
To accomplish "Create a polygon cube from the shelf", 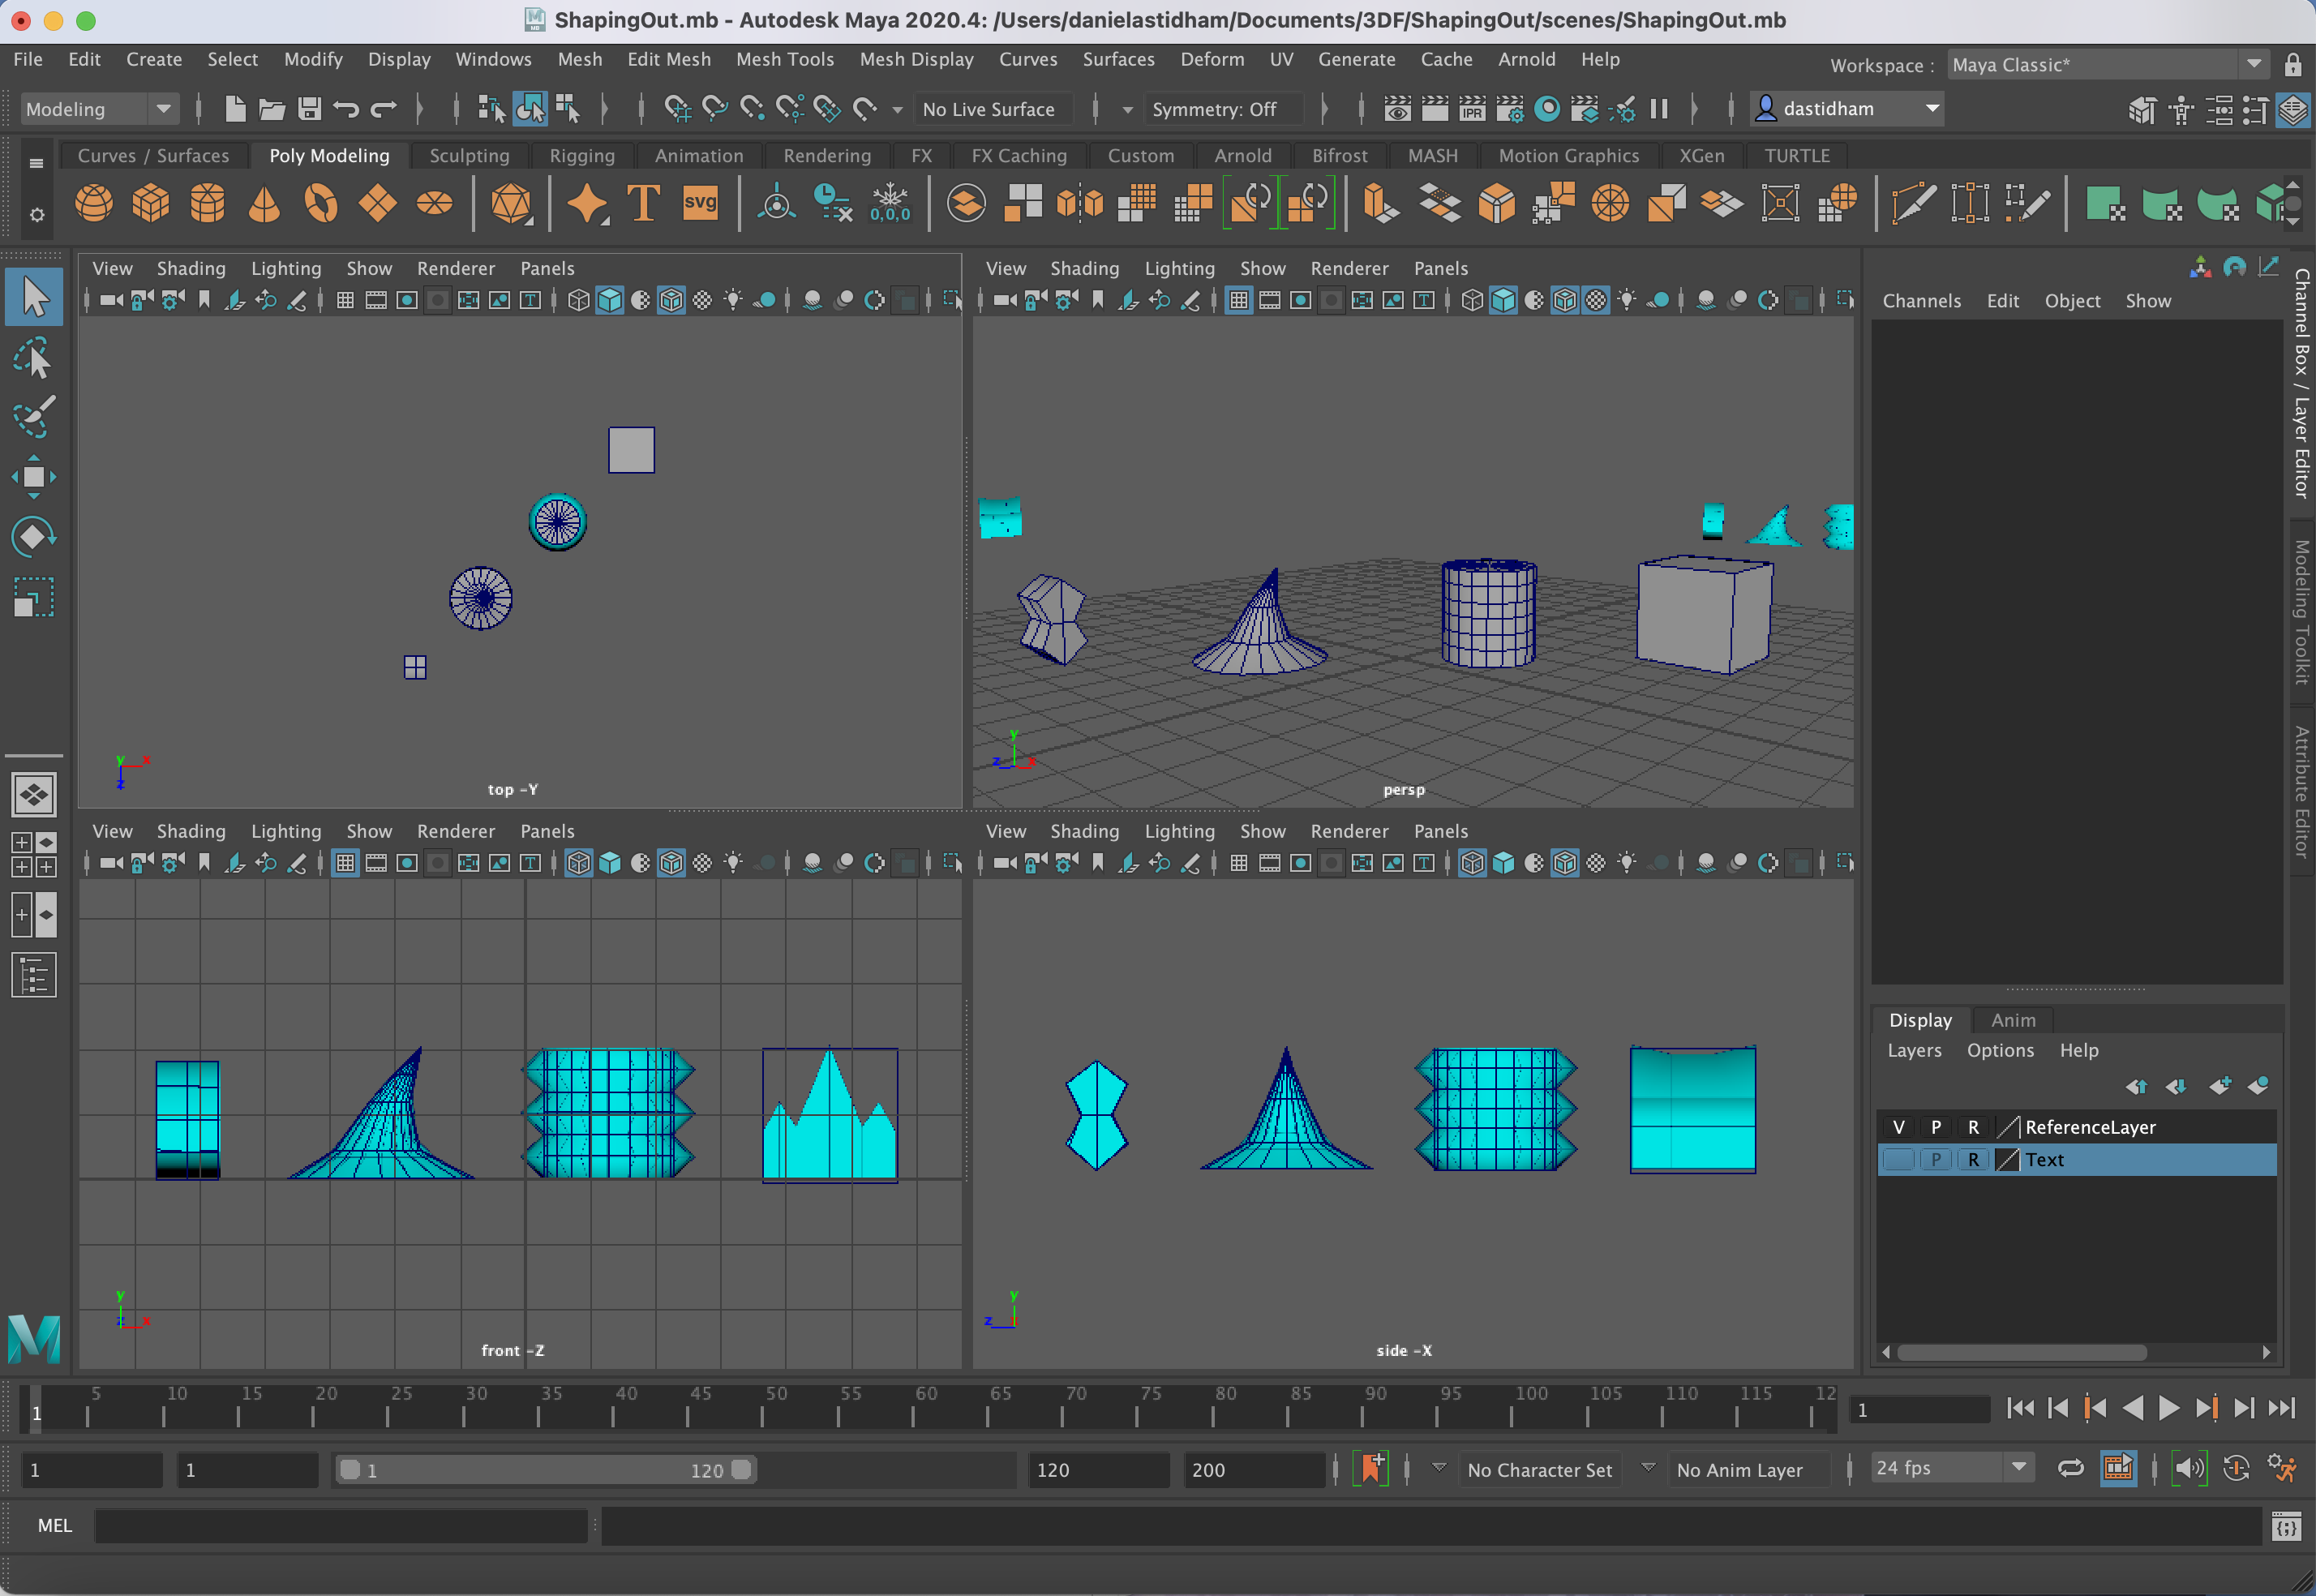I will point(151,204).
